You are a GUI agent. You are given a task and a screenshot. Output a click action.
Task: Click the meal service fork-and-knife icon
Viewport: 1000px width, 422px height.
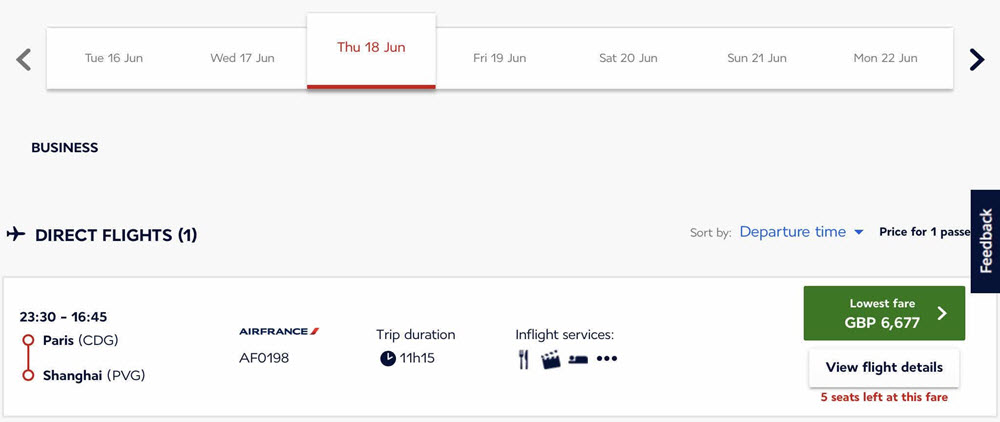pyautogui.click(x=524, y=360)
